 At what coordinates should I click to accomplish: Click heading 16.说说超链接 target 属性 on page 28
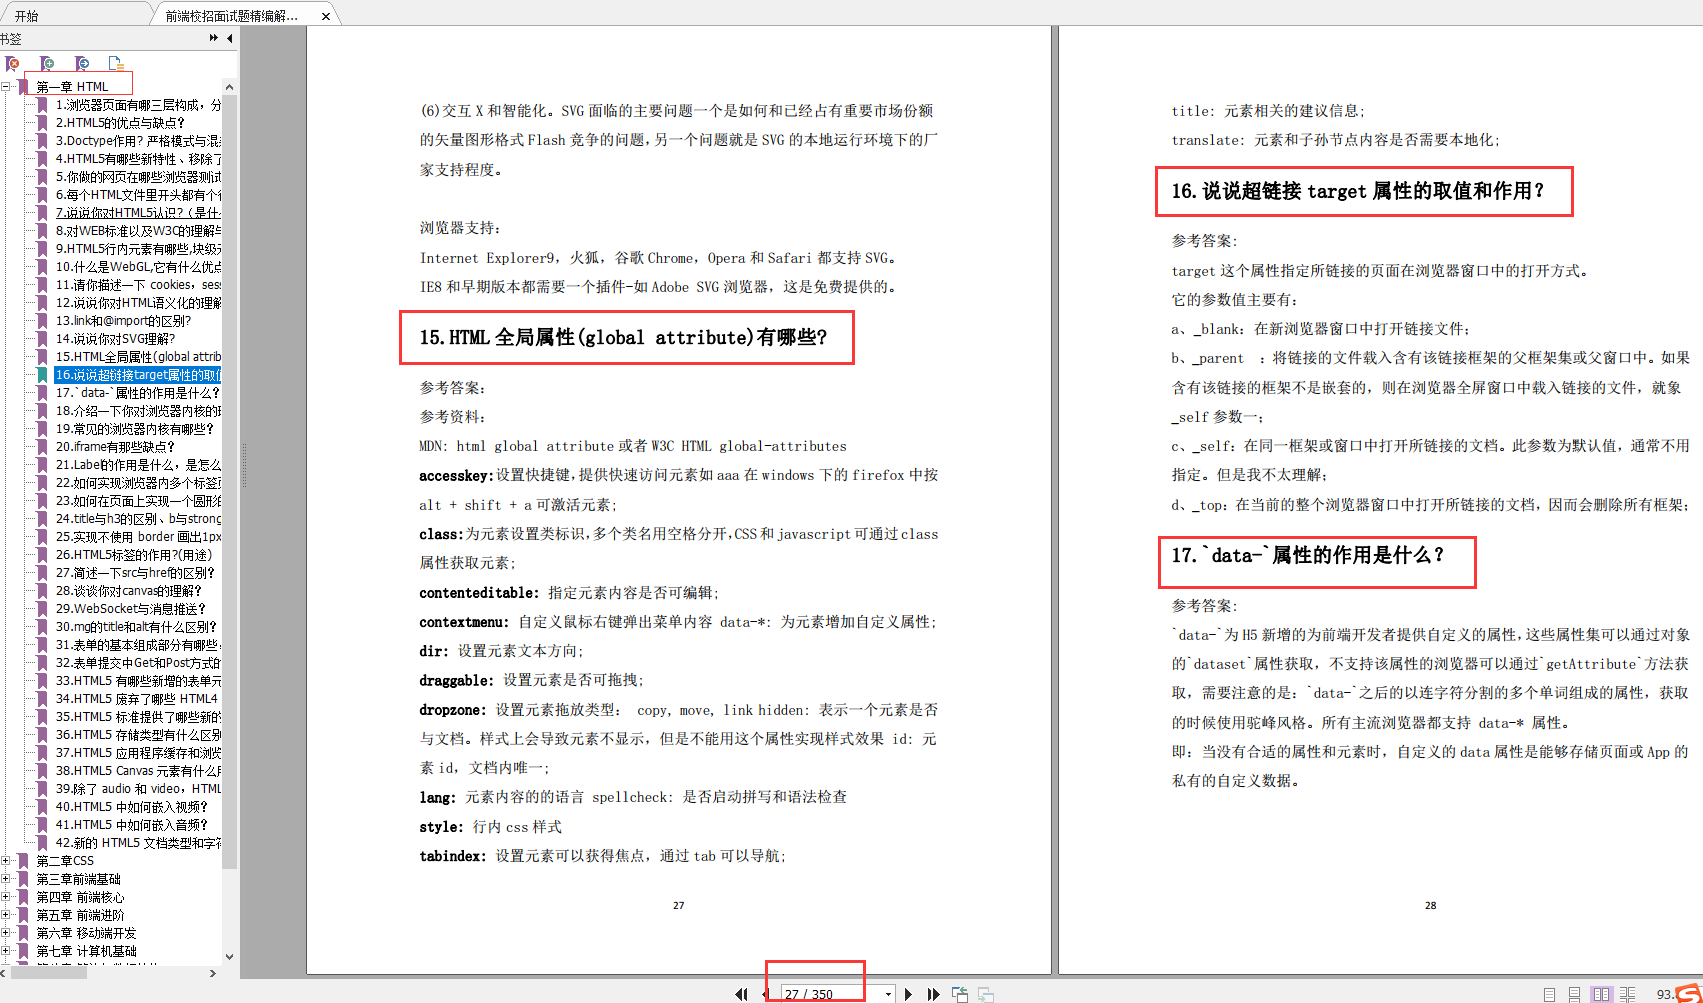pyautogui.click(x=1358, y=191)
